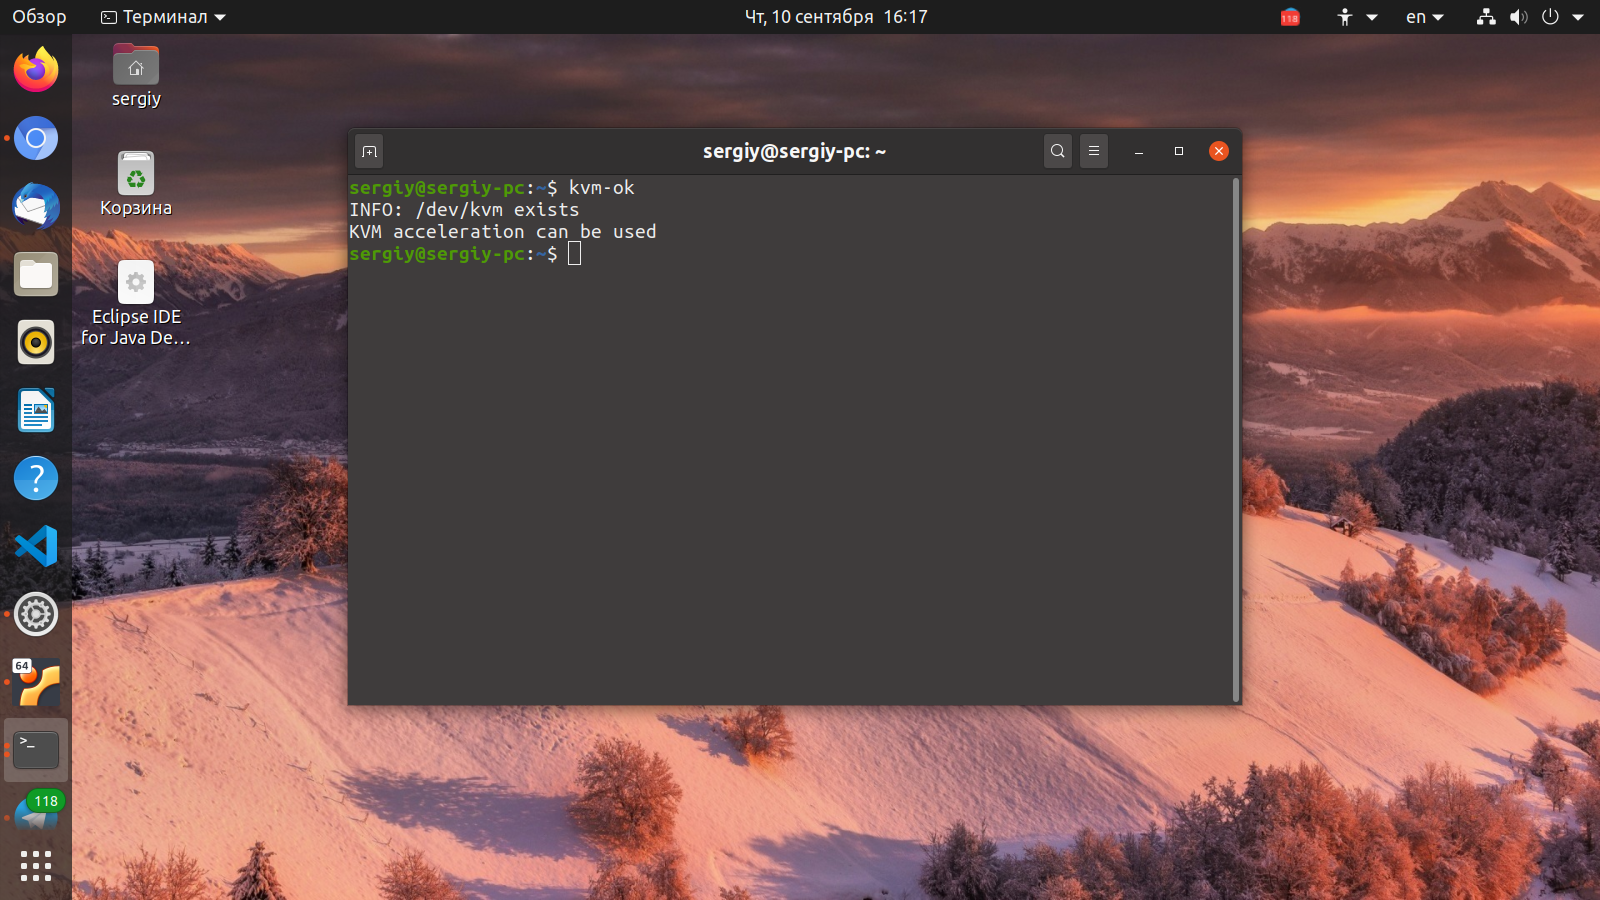
Task: Add a new terminal tab
Action: [x=369, y=151]
